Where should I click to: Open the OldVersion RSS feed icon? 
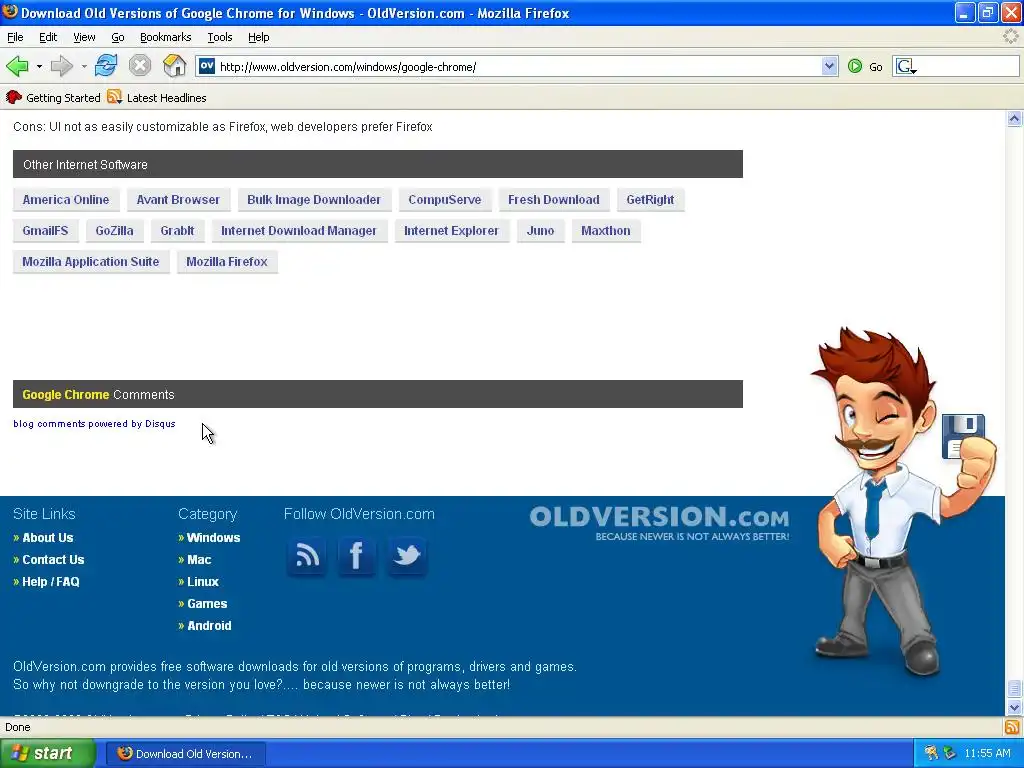307,556
